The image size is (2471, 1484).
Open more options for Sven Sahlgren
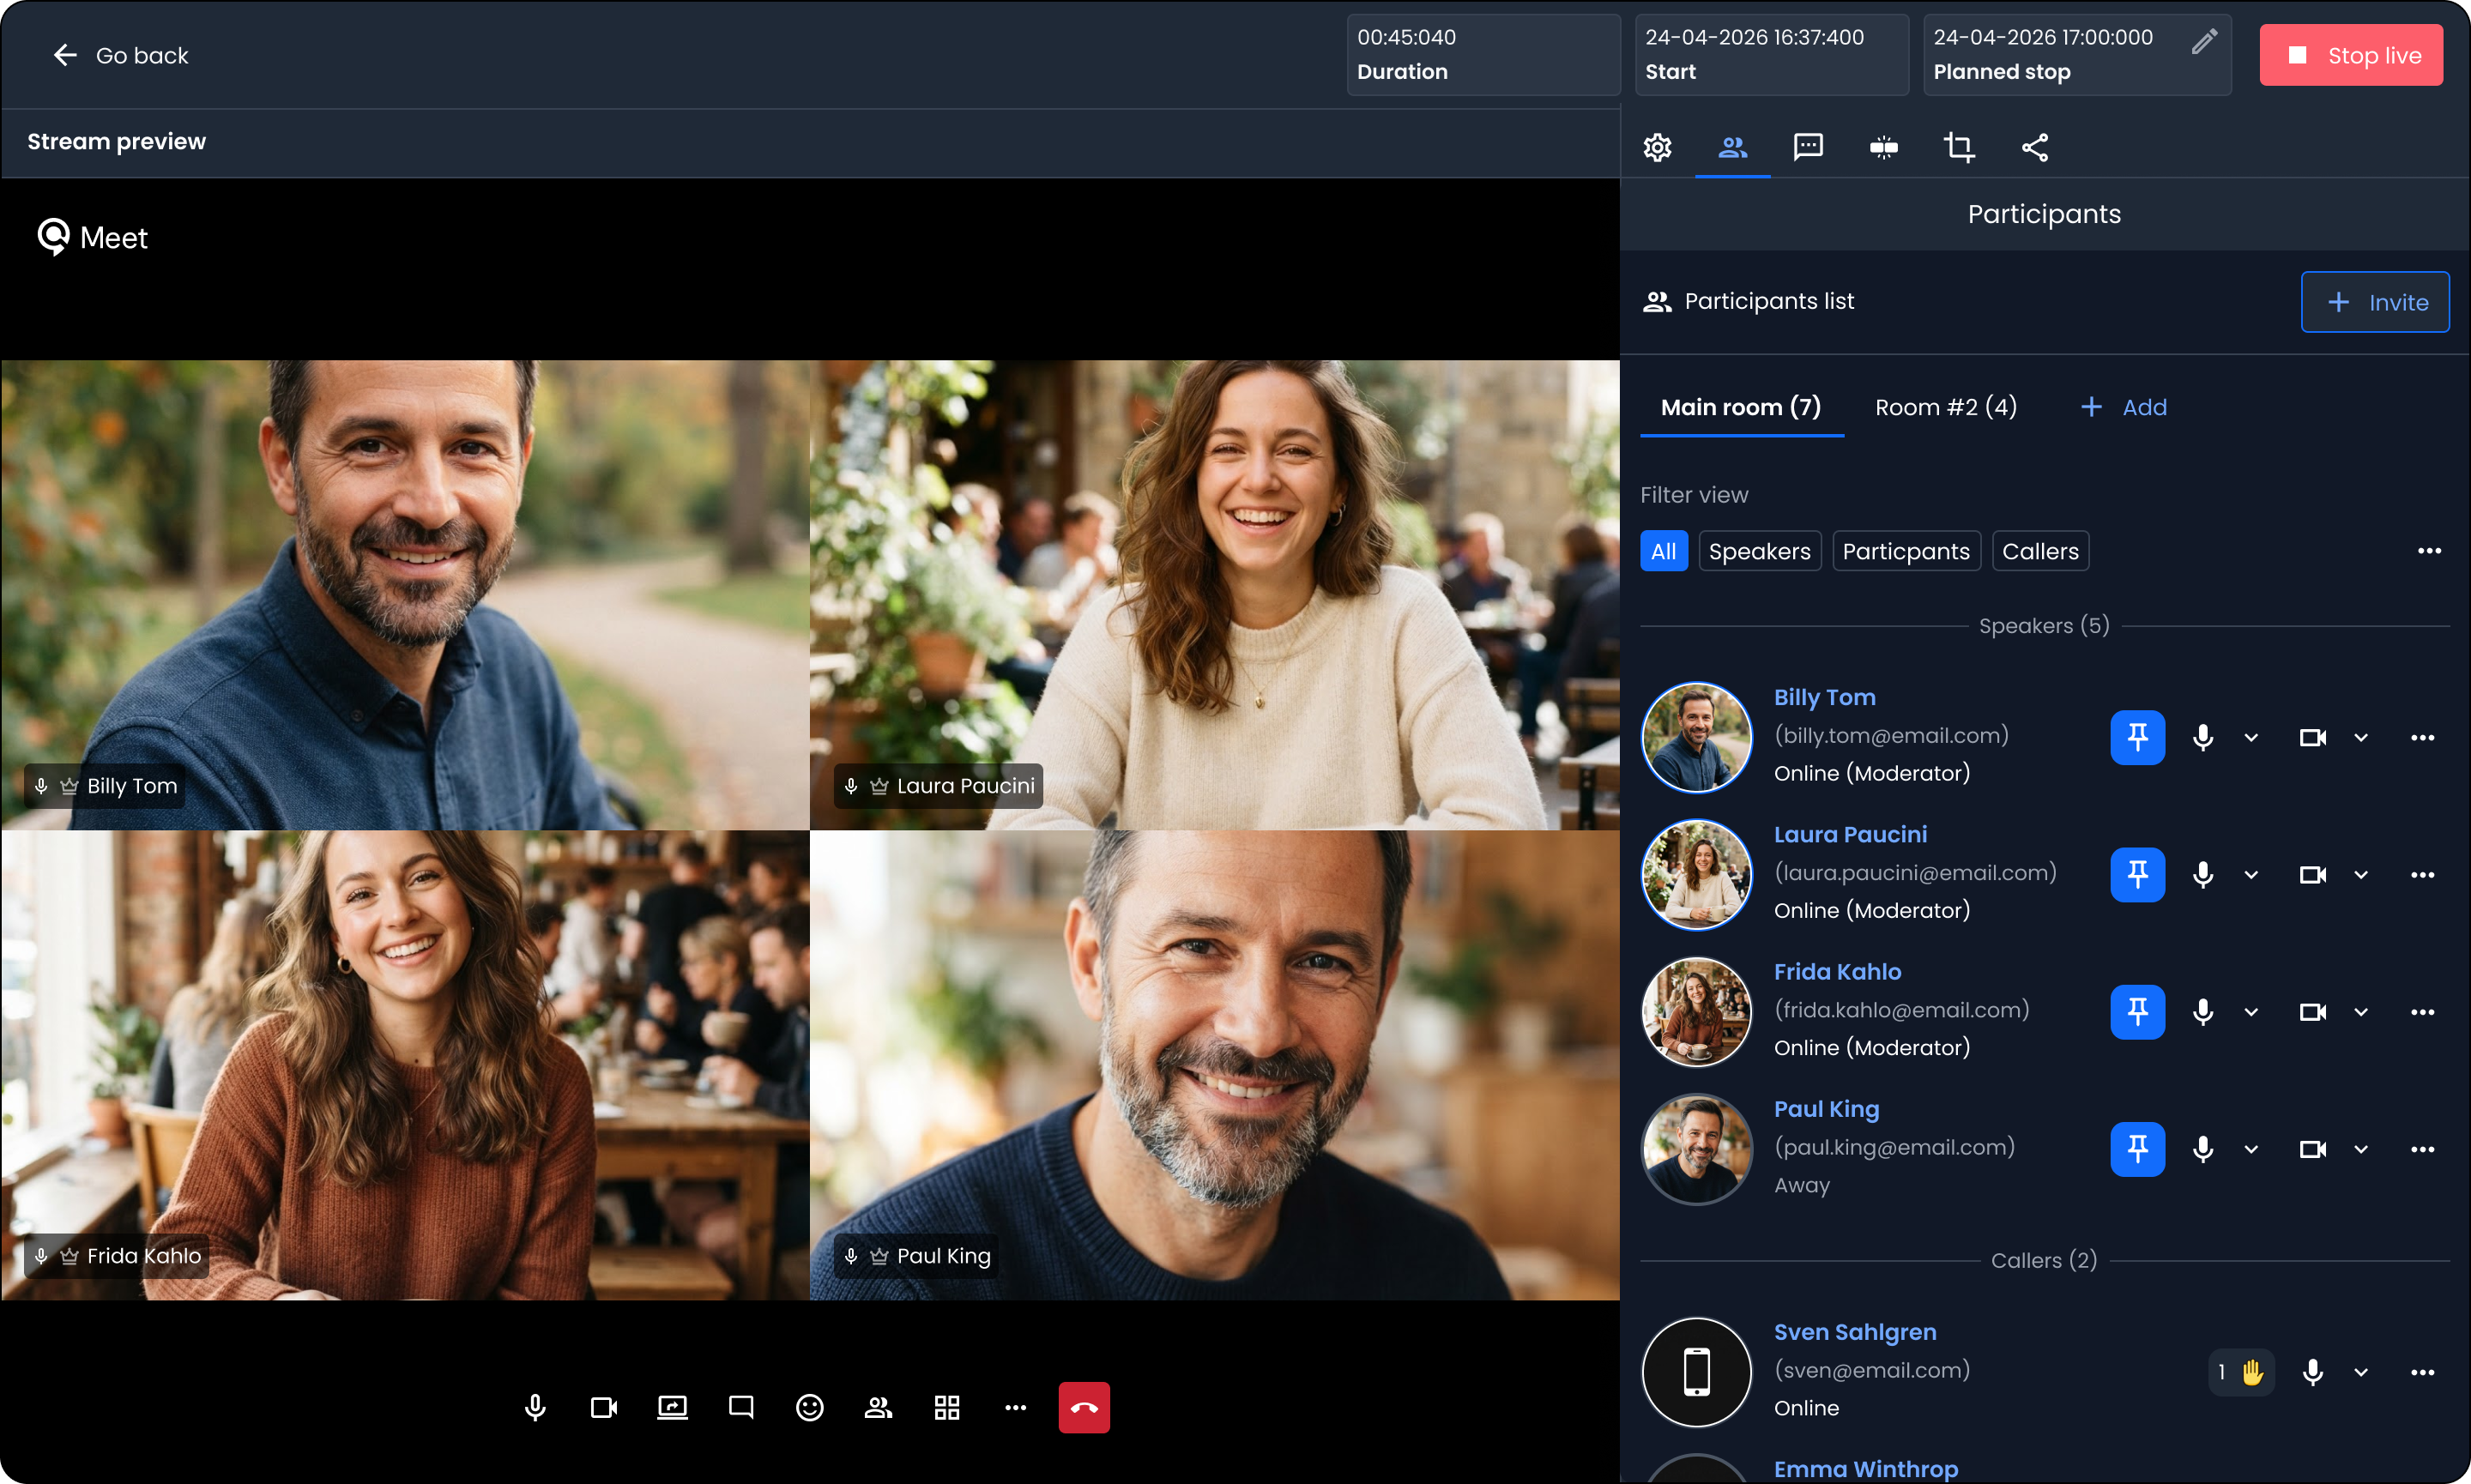pyautogui.click(x=2422, y=1372)
